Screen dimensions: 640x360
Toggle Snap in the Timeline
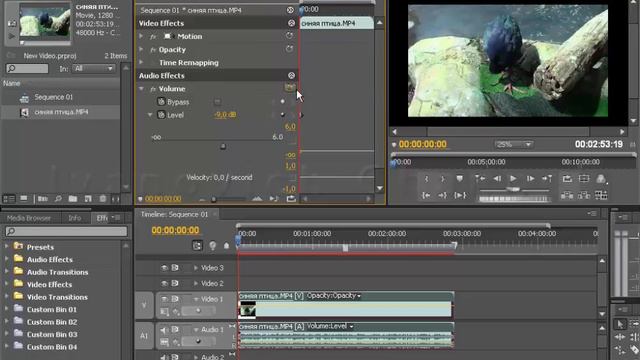(x=197, y=245)
